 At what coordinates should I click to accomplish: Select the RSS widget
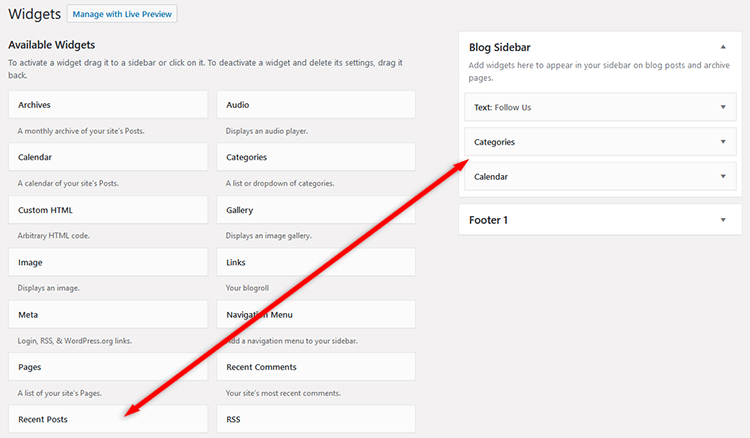(x=316, y=419)
